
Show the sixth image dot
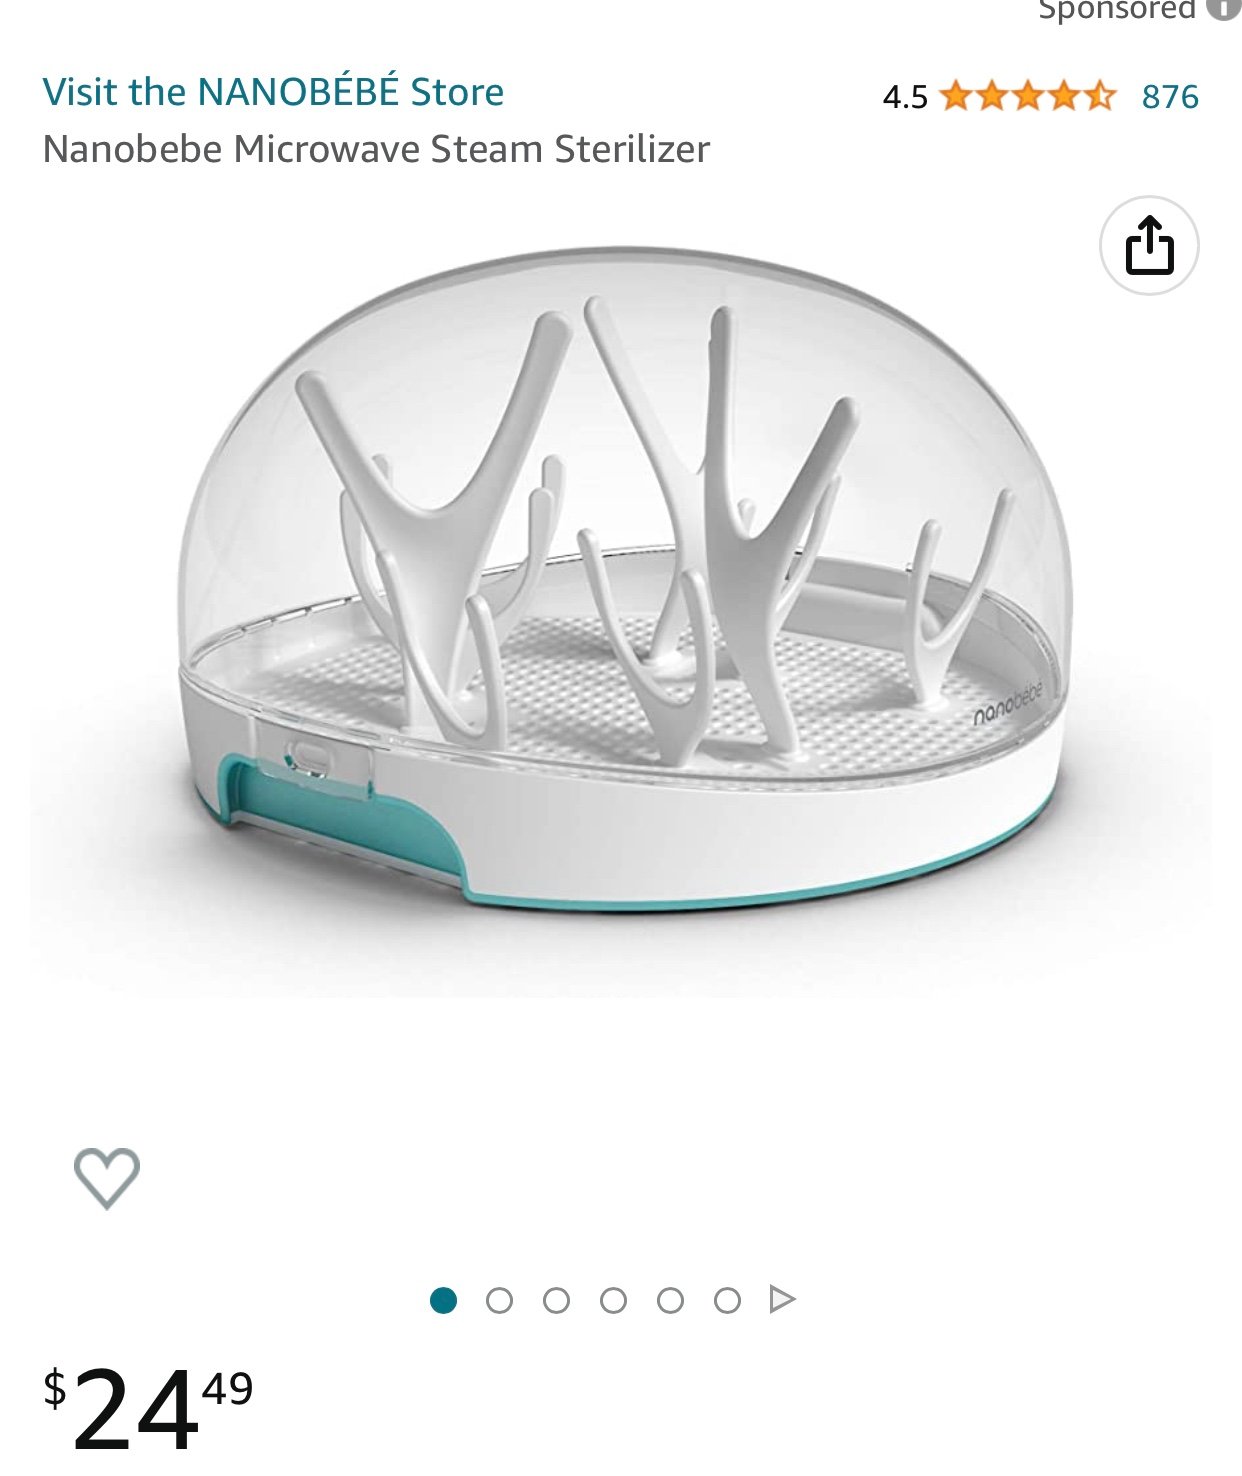click(727, 1300)
